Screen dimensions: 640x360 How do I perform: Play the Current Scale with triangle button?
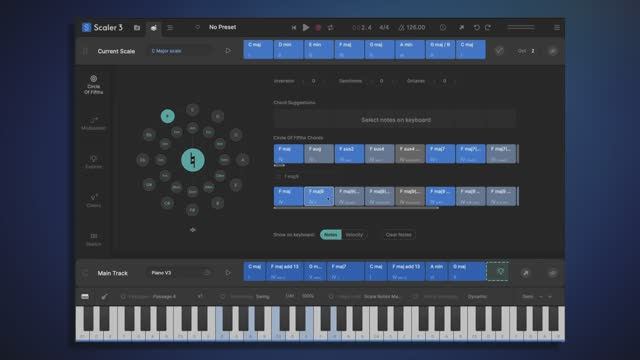(x=228, y=51)
